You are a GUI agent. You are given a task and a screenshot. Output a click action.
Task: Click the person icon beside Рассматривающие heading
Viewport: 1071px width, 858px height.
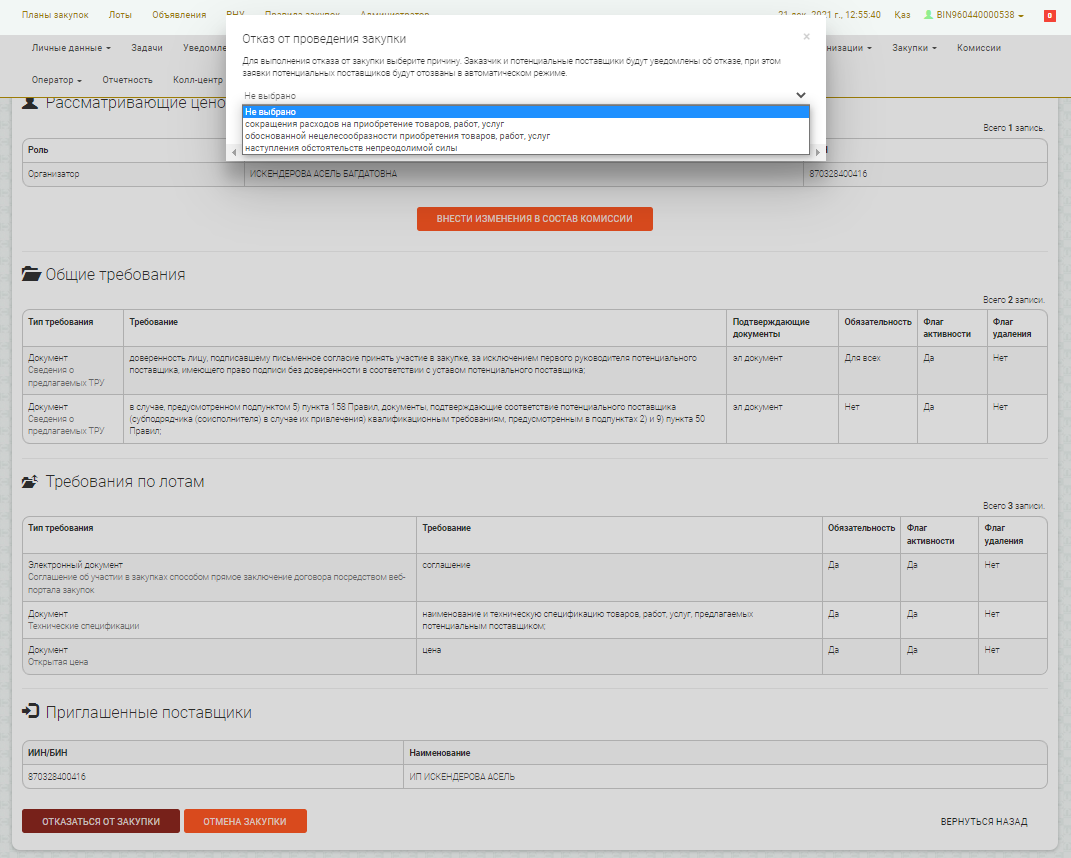pyautogui.click(x=31, y=102)
